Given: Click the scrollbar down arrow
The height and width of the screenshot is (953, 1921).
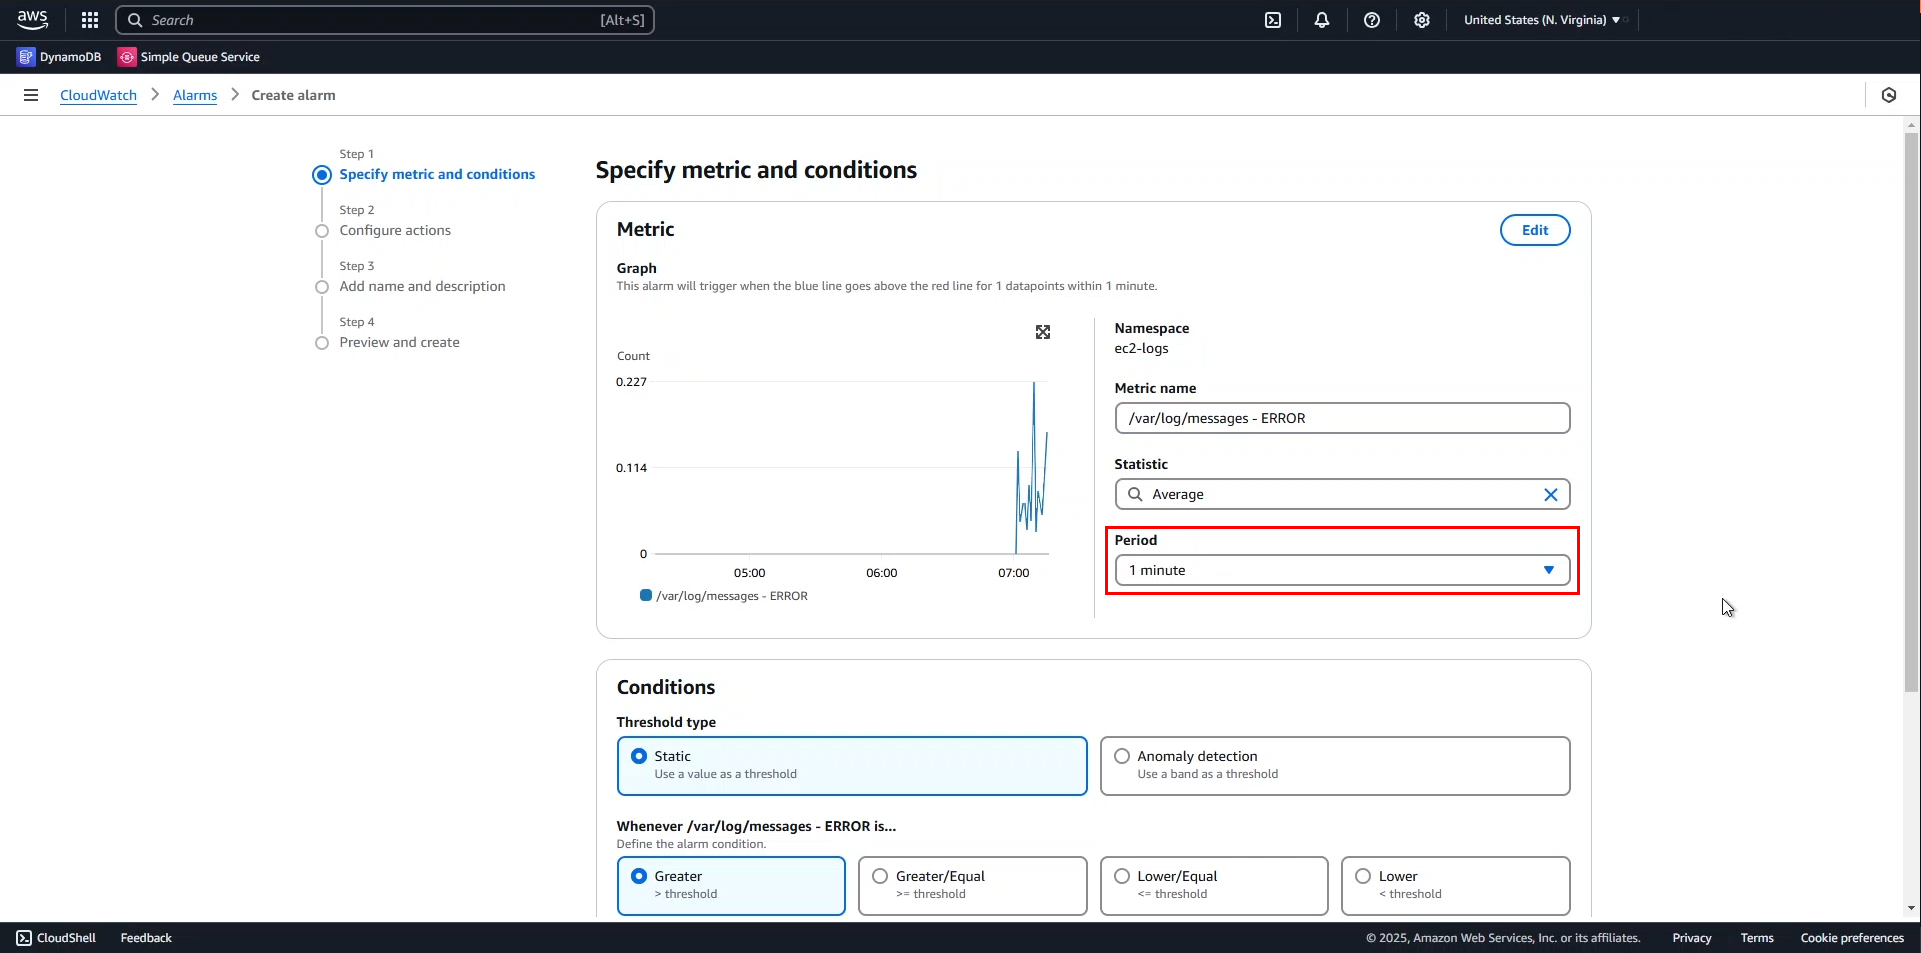Looking at the screenshot, I should pyautogui.click(x=1911, y=909).
